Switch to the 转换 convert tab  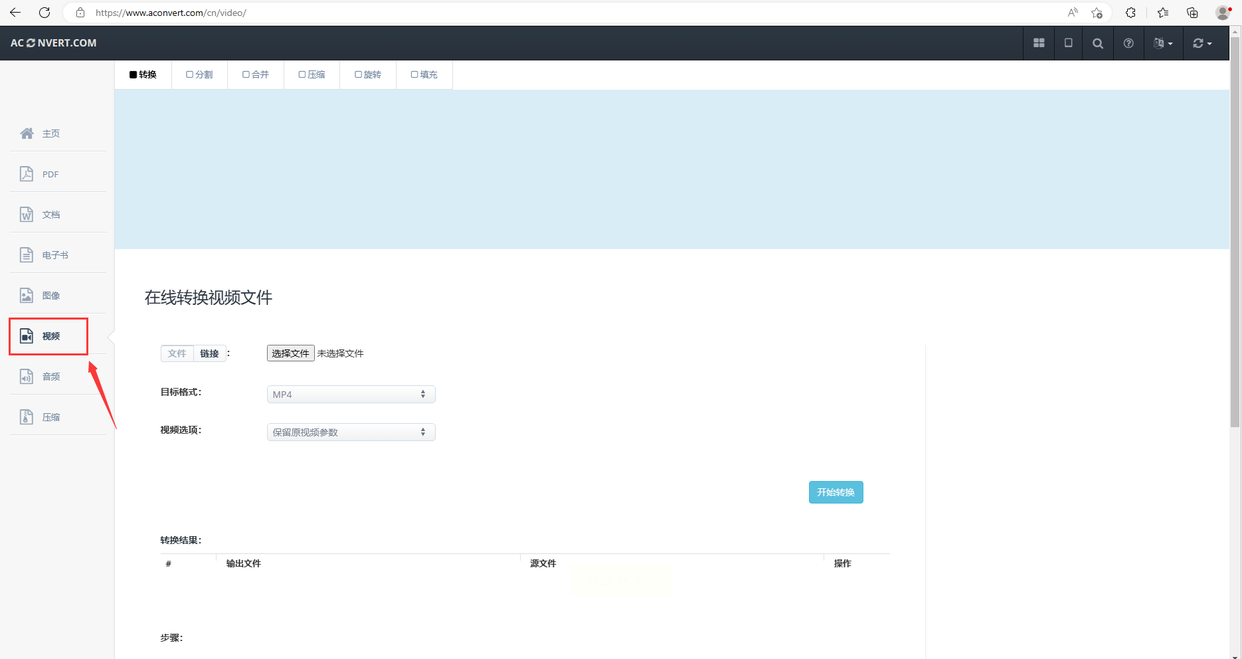143,75
